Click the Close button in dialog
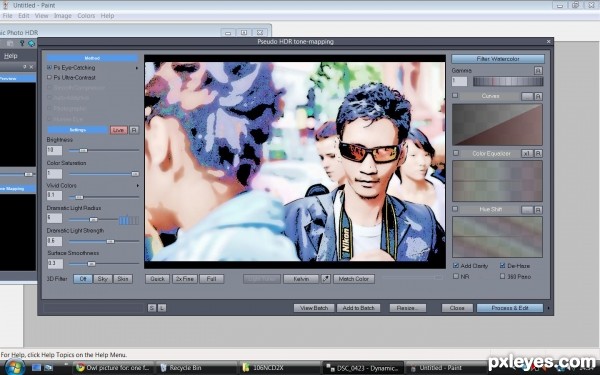Screen dimensions: 600x375 pos(457,308)
